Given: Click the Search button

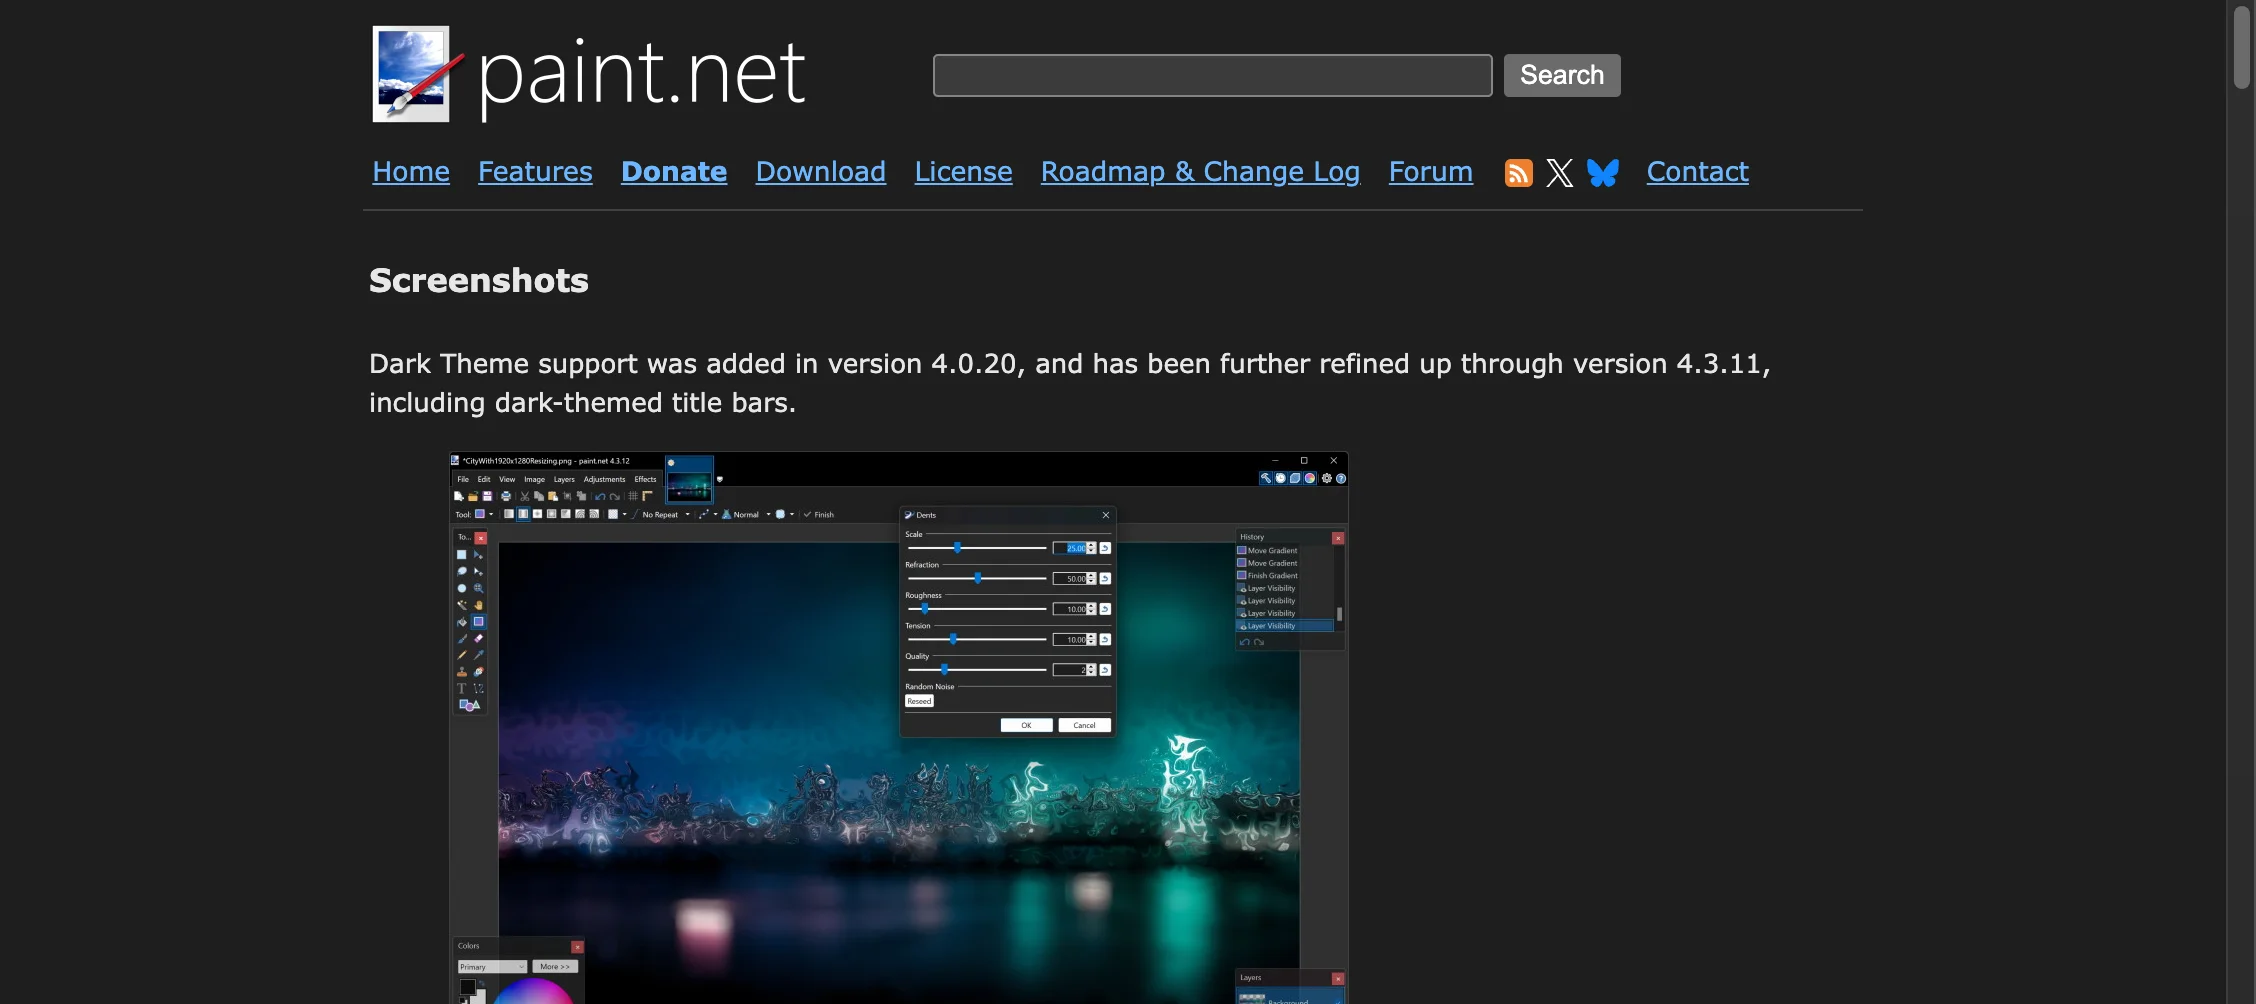Looking at the screenshot, I should tap(1562, 75).
